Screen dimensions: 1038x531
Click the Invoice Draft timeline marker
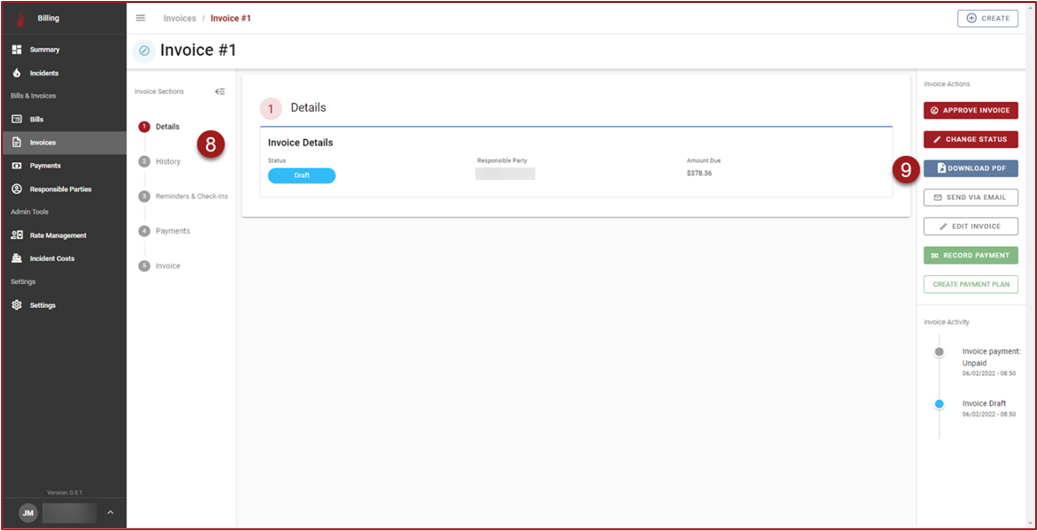(939, 404)
